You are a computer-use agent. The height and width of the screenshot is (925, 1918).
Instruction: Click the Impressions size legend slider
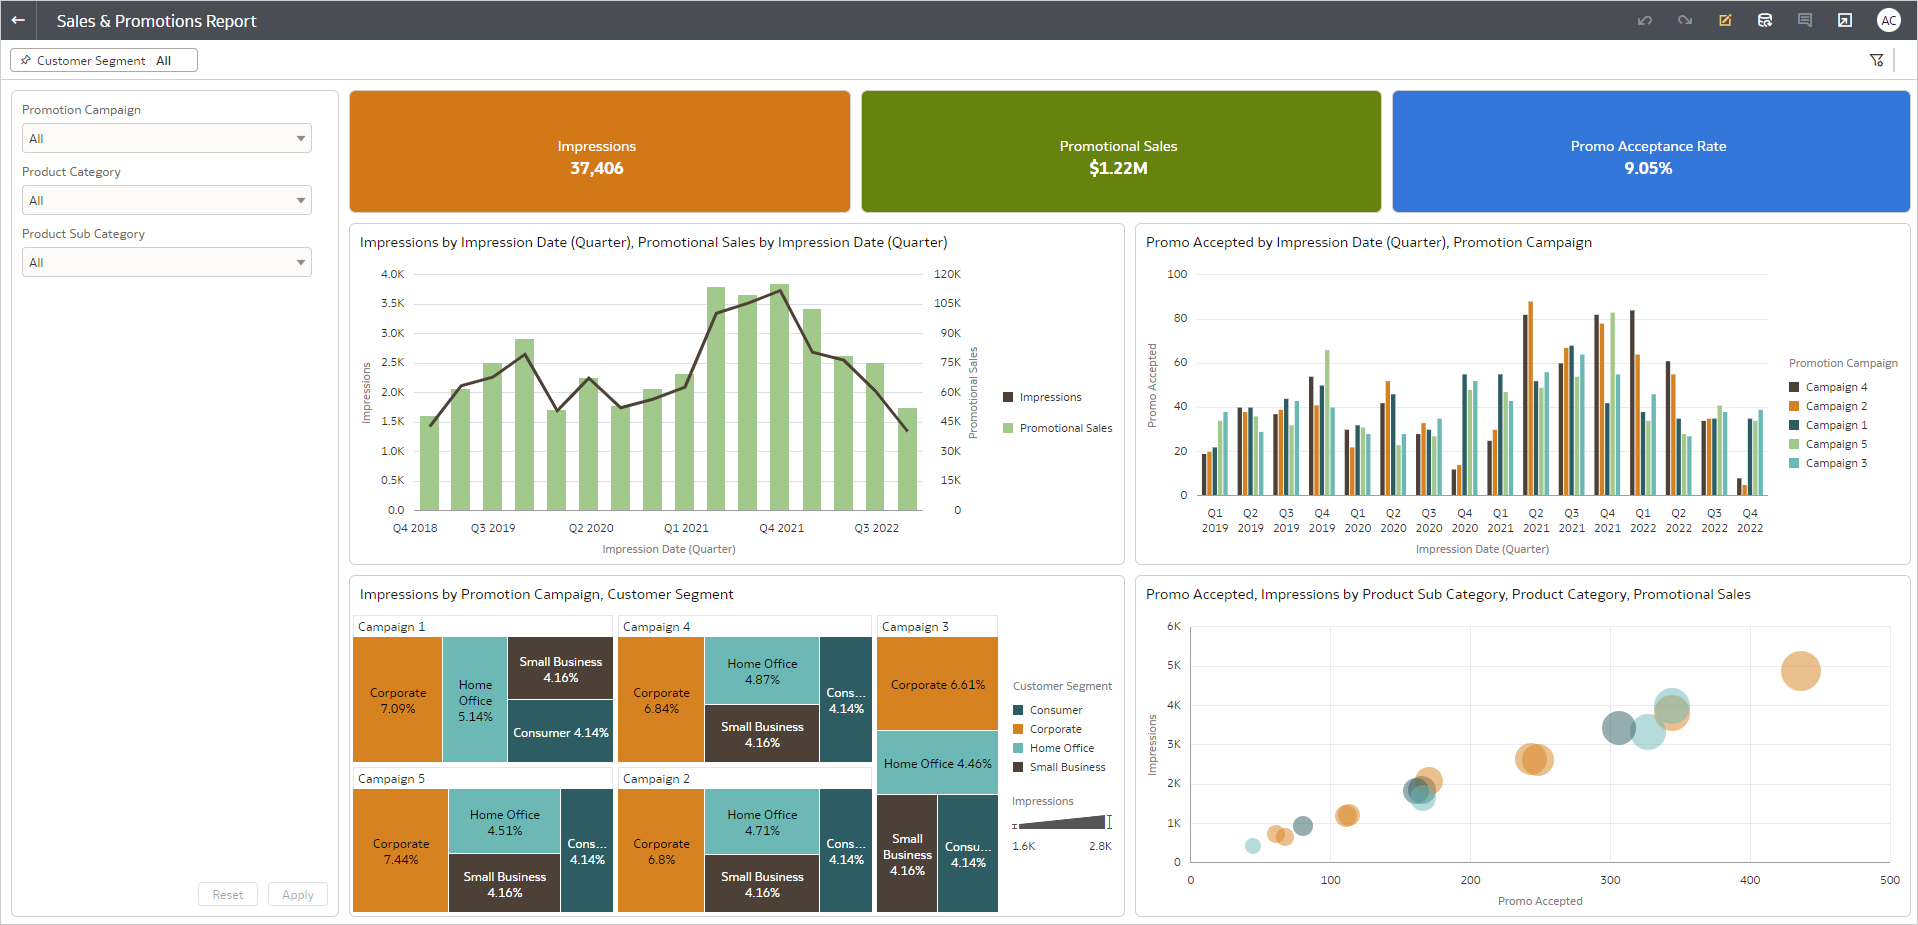(x=1062, y=823)
